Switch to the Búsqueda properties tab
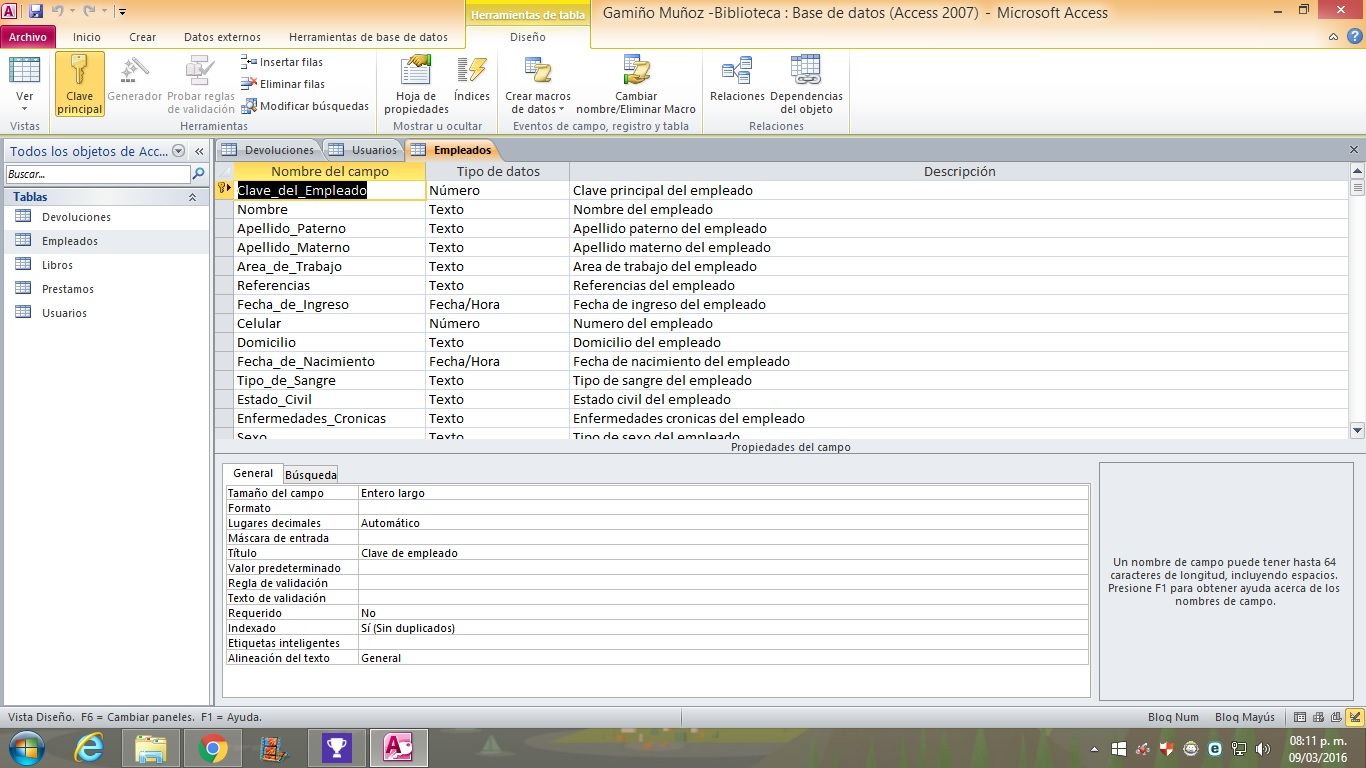The width and height of the screenshot is (1366, 768). 311,474
